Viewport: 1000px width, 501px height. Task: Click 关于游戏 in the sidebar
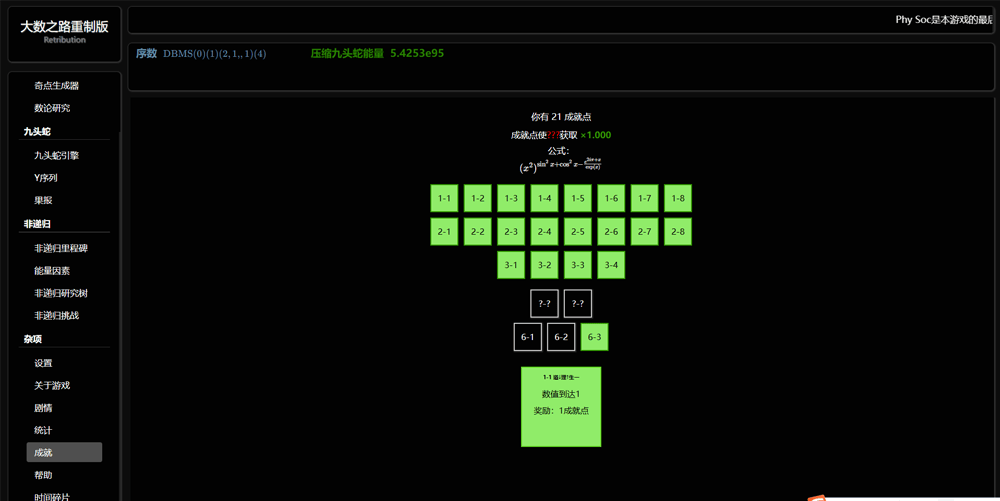point(52,385)
